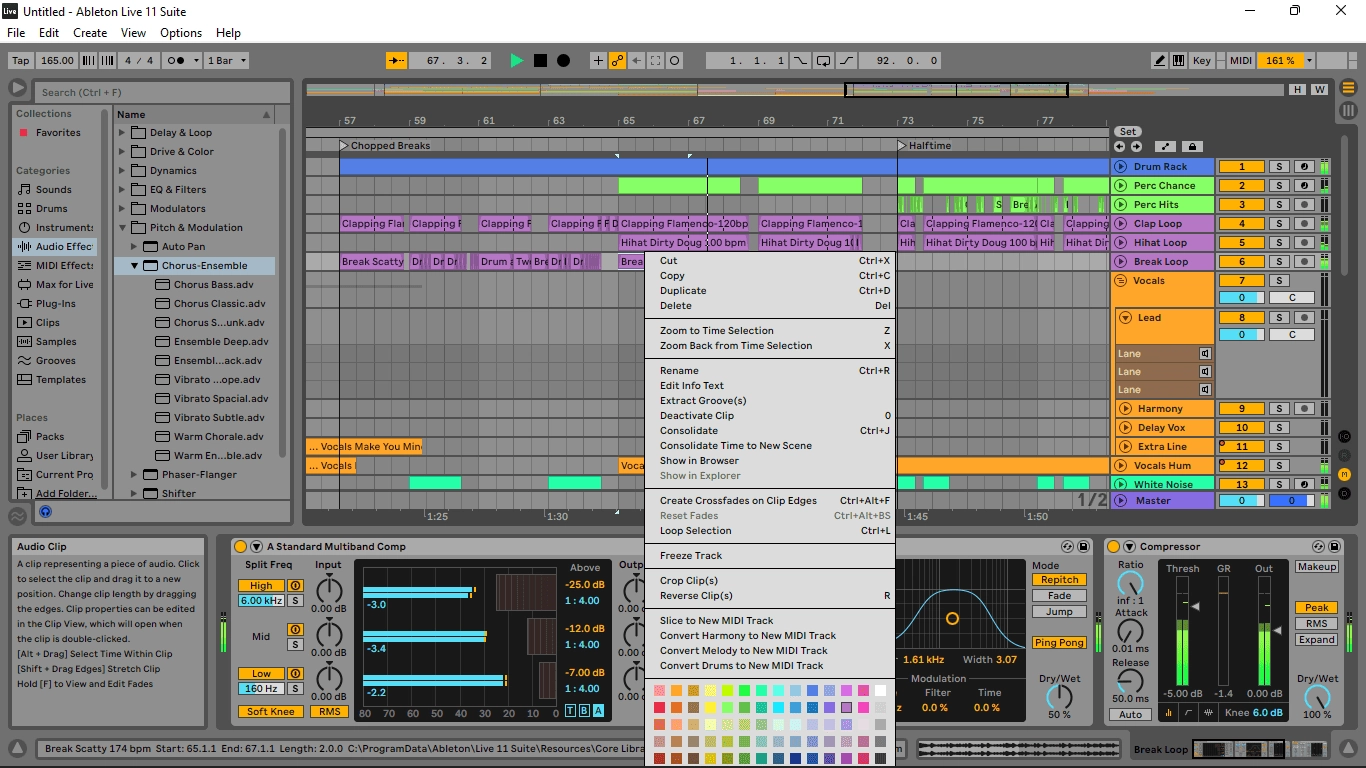Solo the Drum Rack track
This screenshot has width=1366, height=768.
click(x=1279, y=167)
